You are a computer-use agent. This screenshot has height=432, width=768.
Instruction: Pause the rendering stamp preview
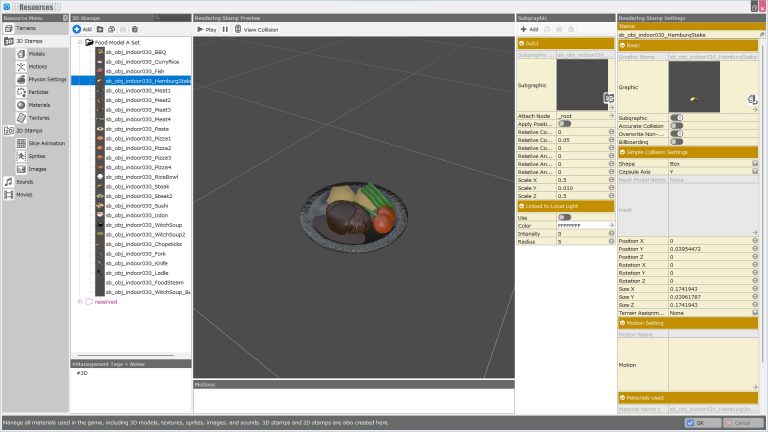(225, 30)
